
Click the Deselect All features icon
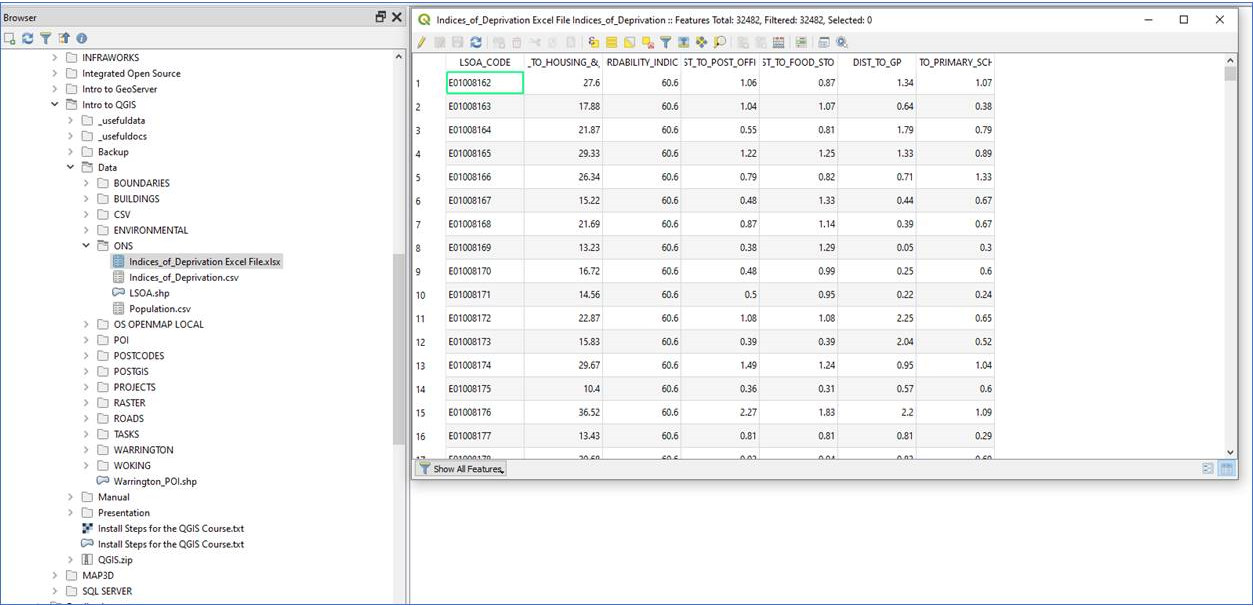click(647, 42)
